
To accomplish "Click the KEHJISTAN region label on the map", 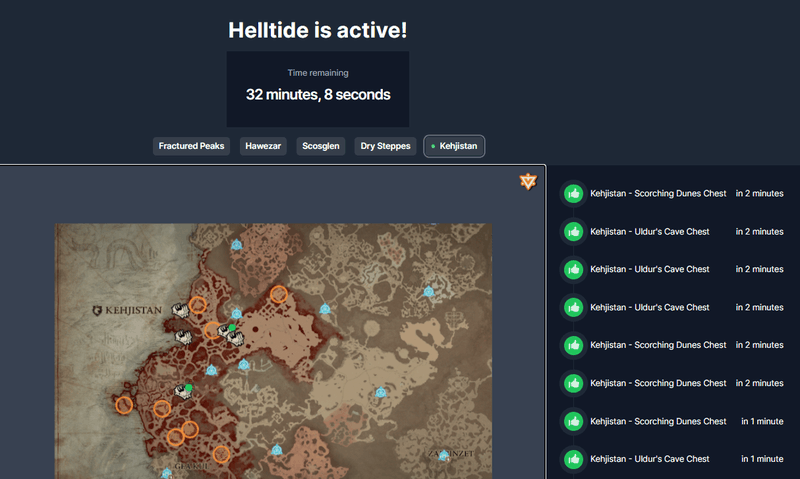I will [133, 310].
